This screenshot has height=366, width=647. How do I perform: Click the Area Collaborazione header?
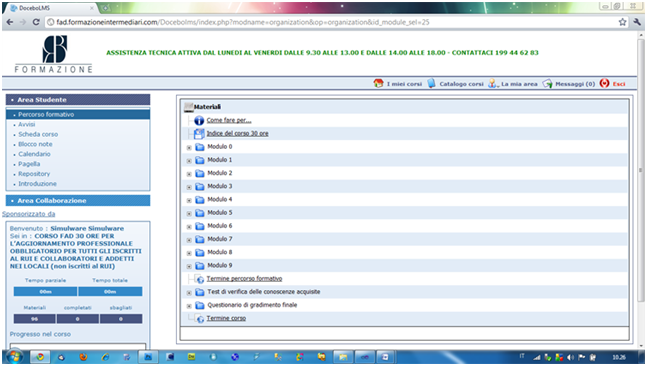pos(78,201)
